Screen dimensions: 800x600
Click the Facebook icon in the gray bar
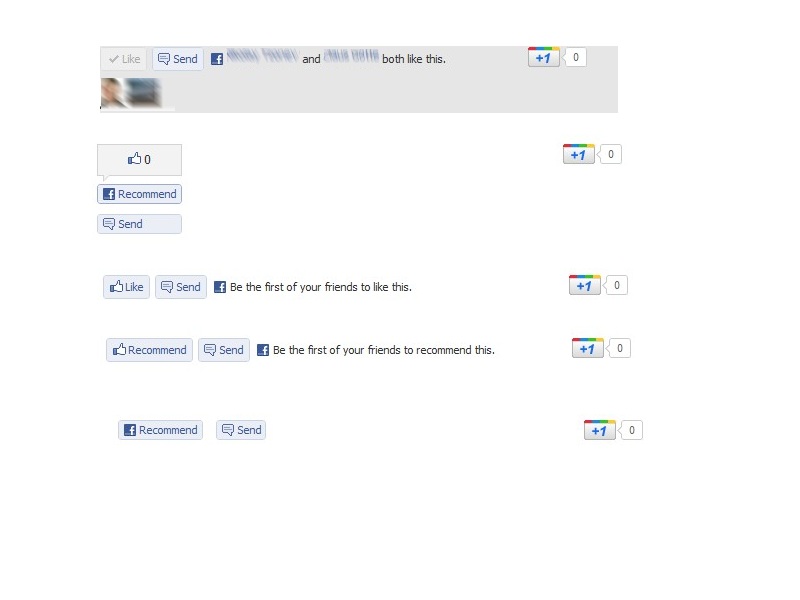click(217, 59)
